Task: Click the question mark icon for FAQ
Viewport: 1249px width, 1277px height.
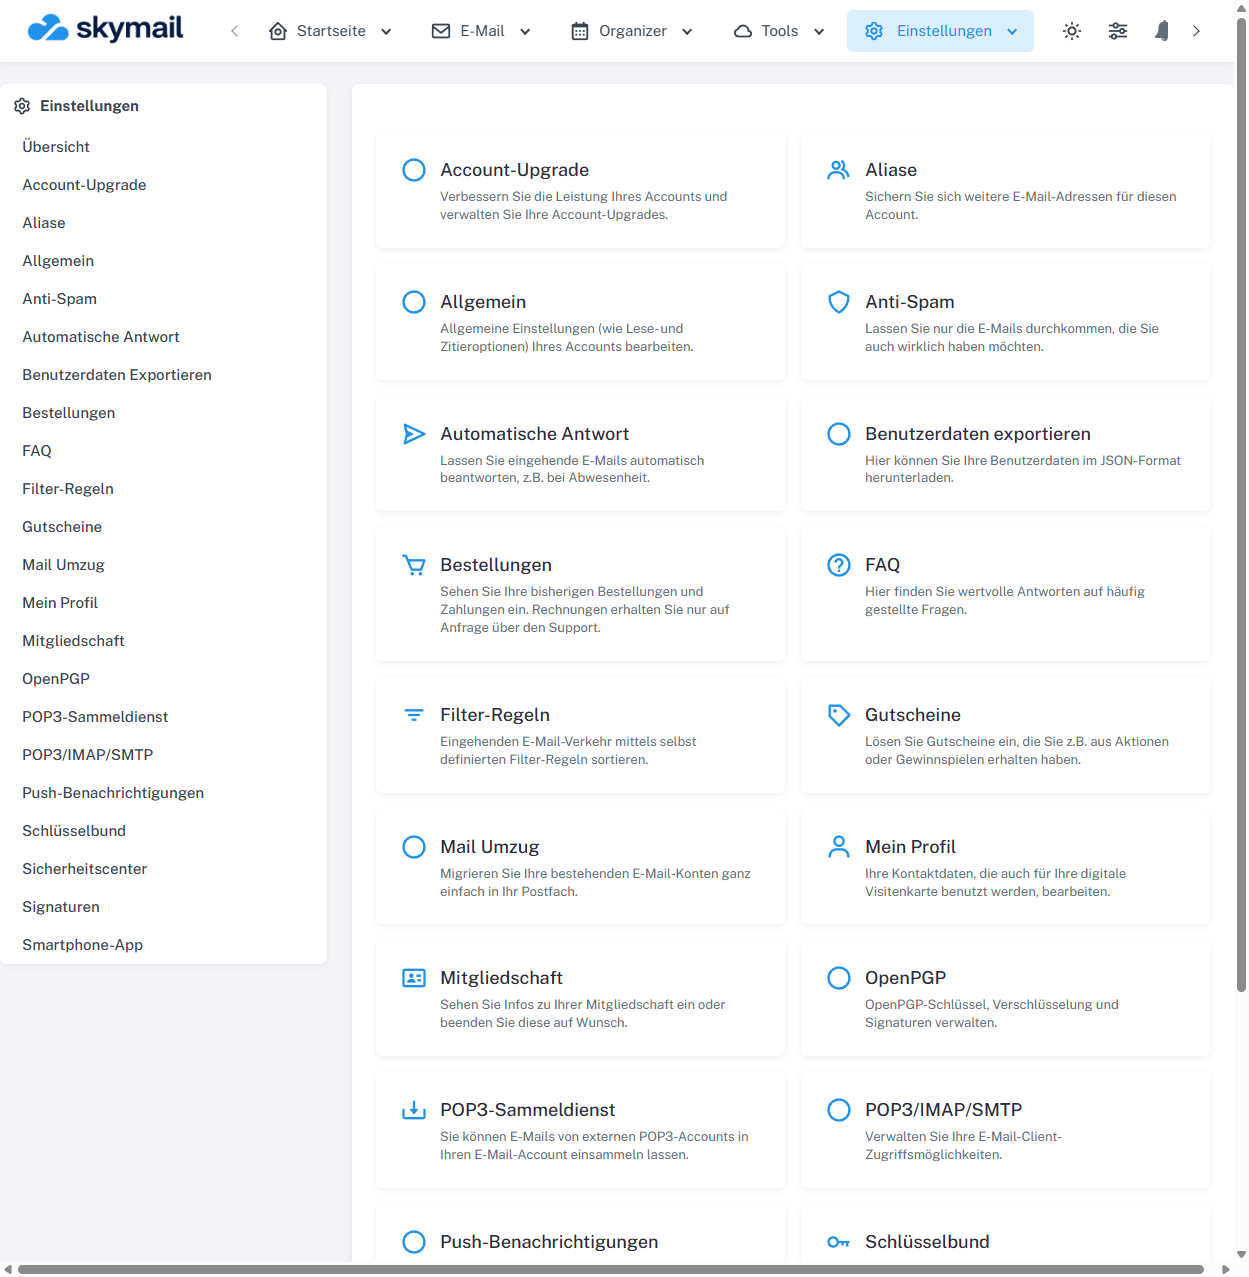Action: [839, 565]
